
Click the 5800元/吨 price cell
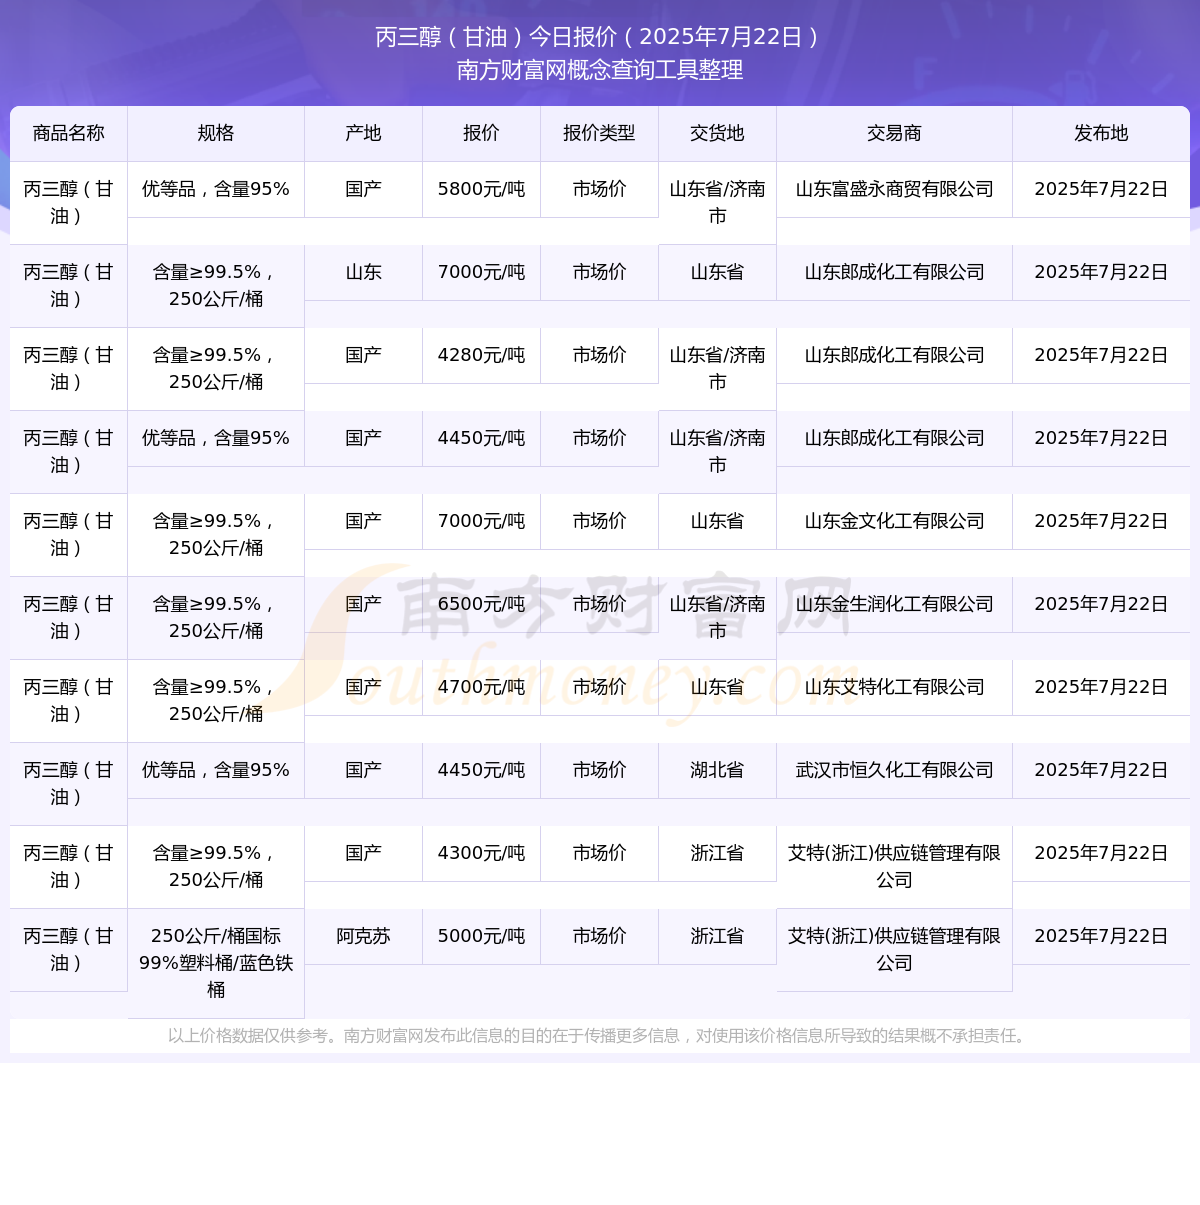481,189
